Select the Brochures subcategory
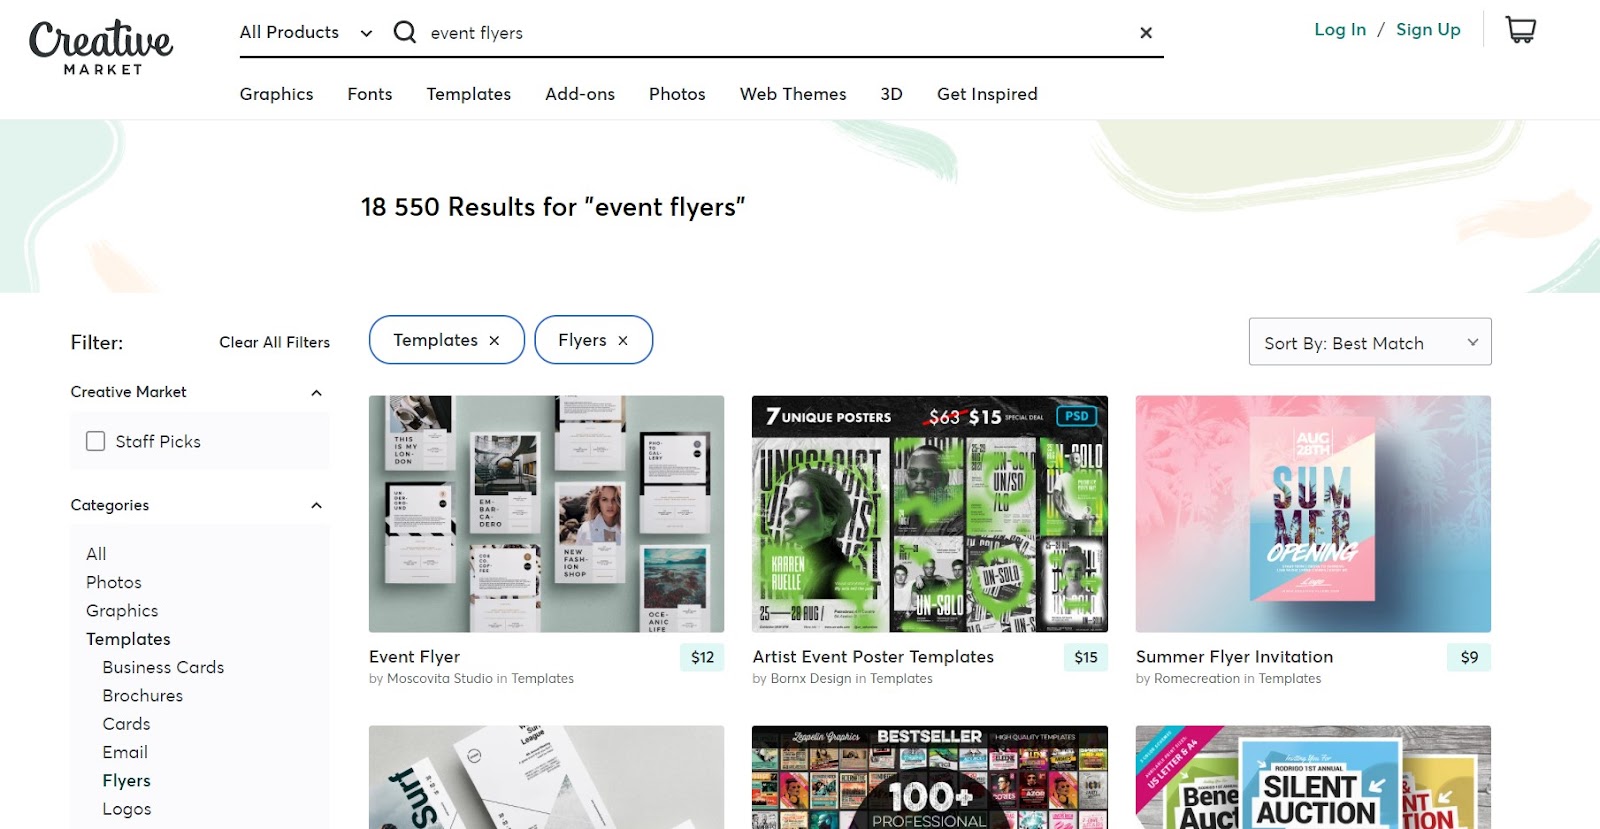This screenshot has height=829, width=1600. 143,696
